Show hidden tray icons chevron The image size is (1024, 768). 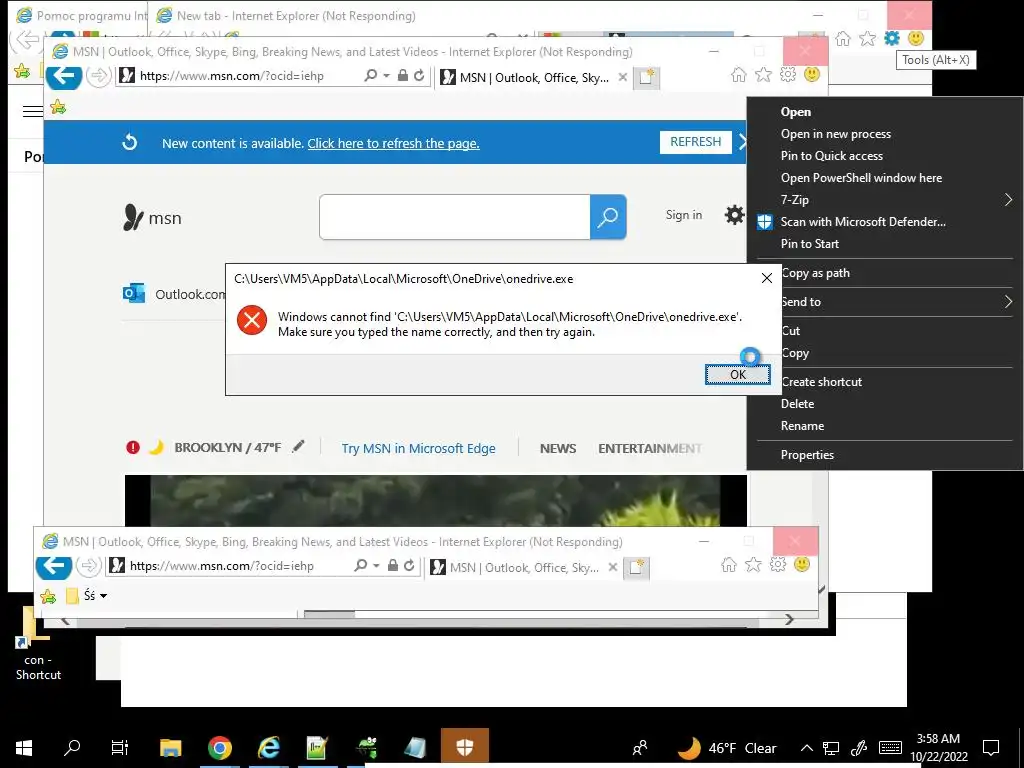click(x=807, y=748)
